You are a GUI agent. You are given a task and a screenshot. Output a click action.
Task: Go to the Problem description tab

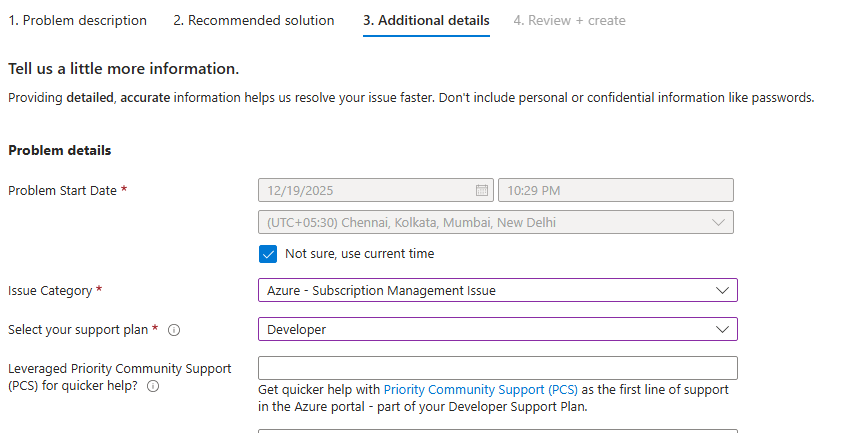coord(78,20)
